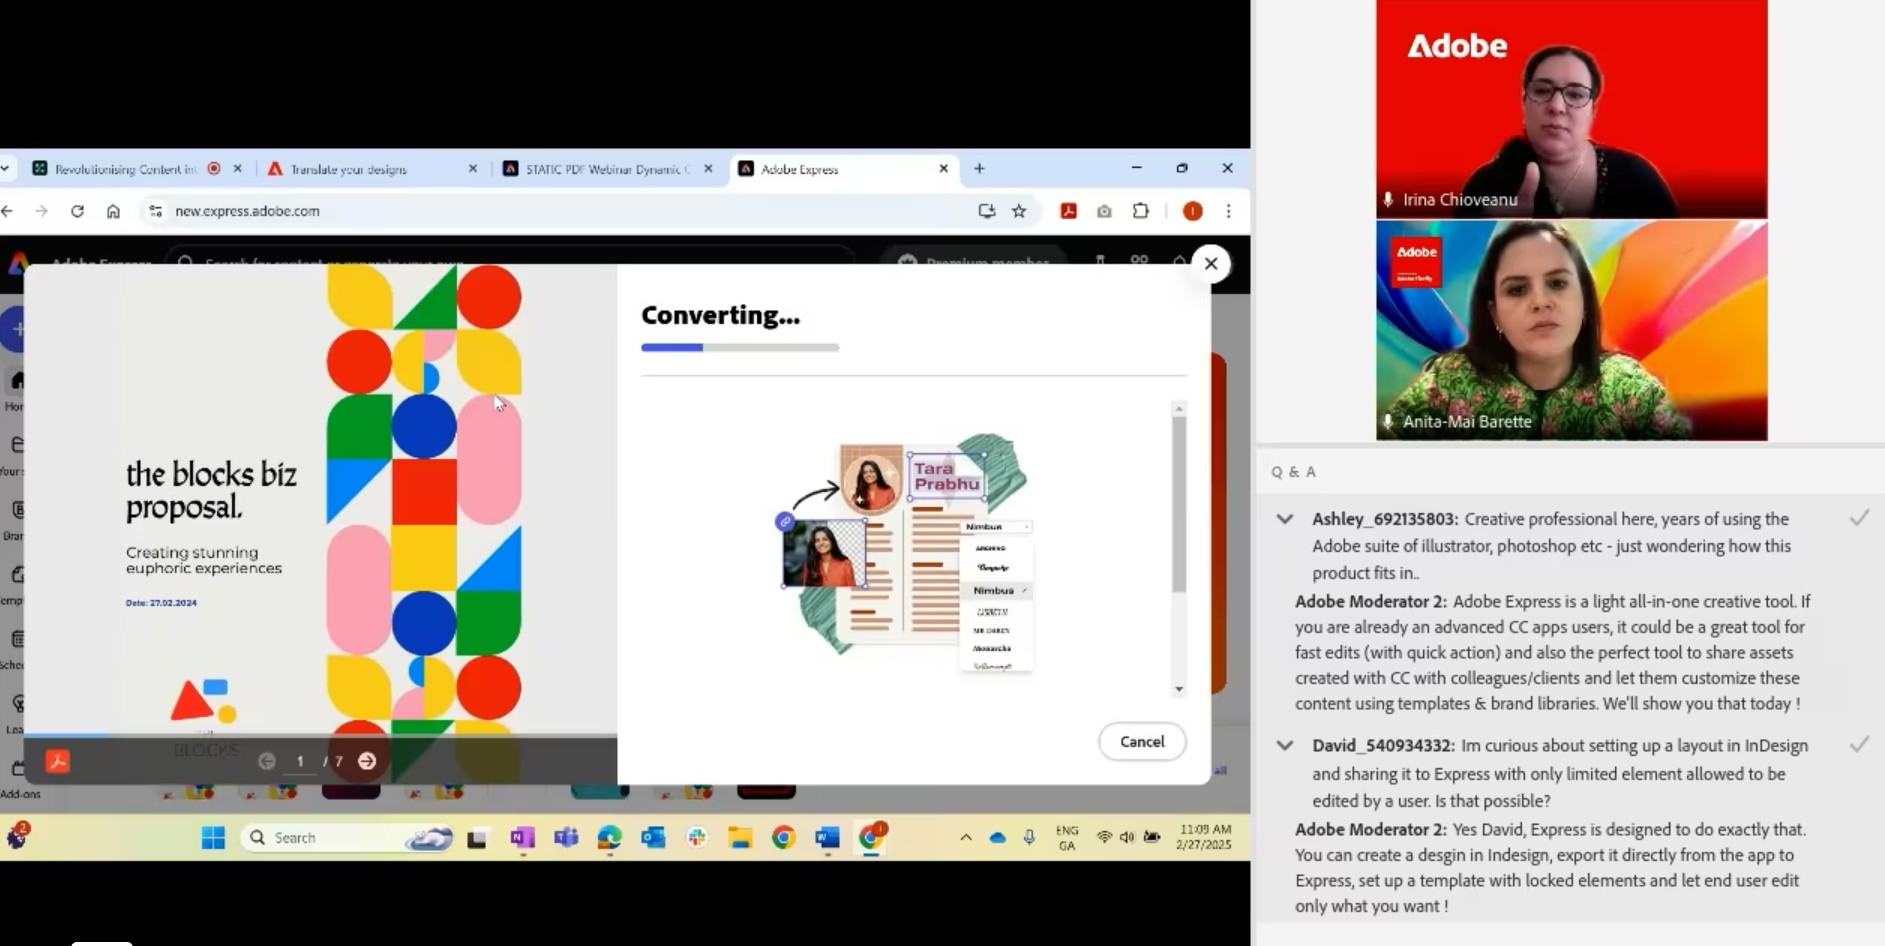This screenshot has height=946, width=1885.
Task: Click the recording indicator on first tab
Action: click(213, 169)
